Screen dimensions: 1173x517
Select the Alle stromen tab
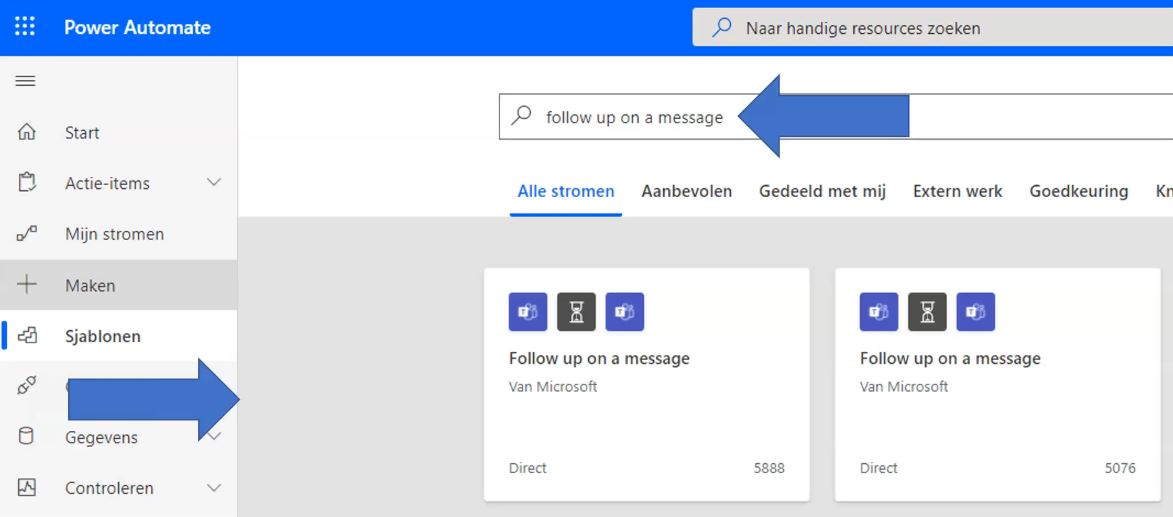(x=566, y=192)
